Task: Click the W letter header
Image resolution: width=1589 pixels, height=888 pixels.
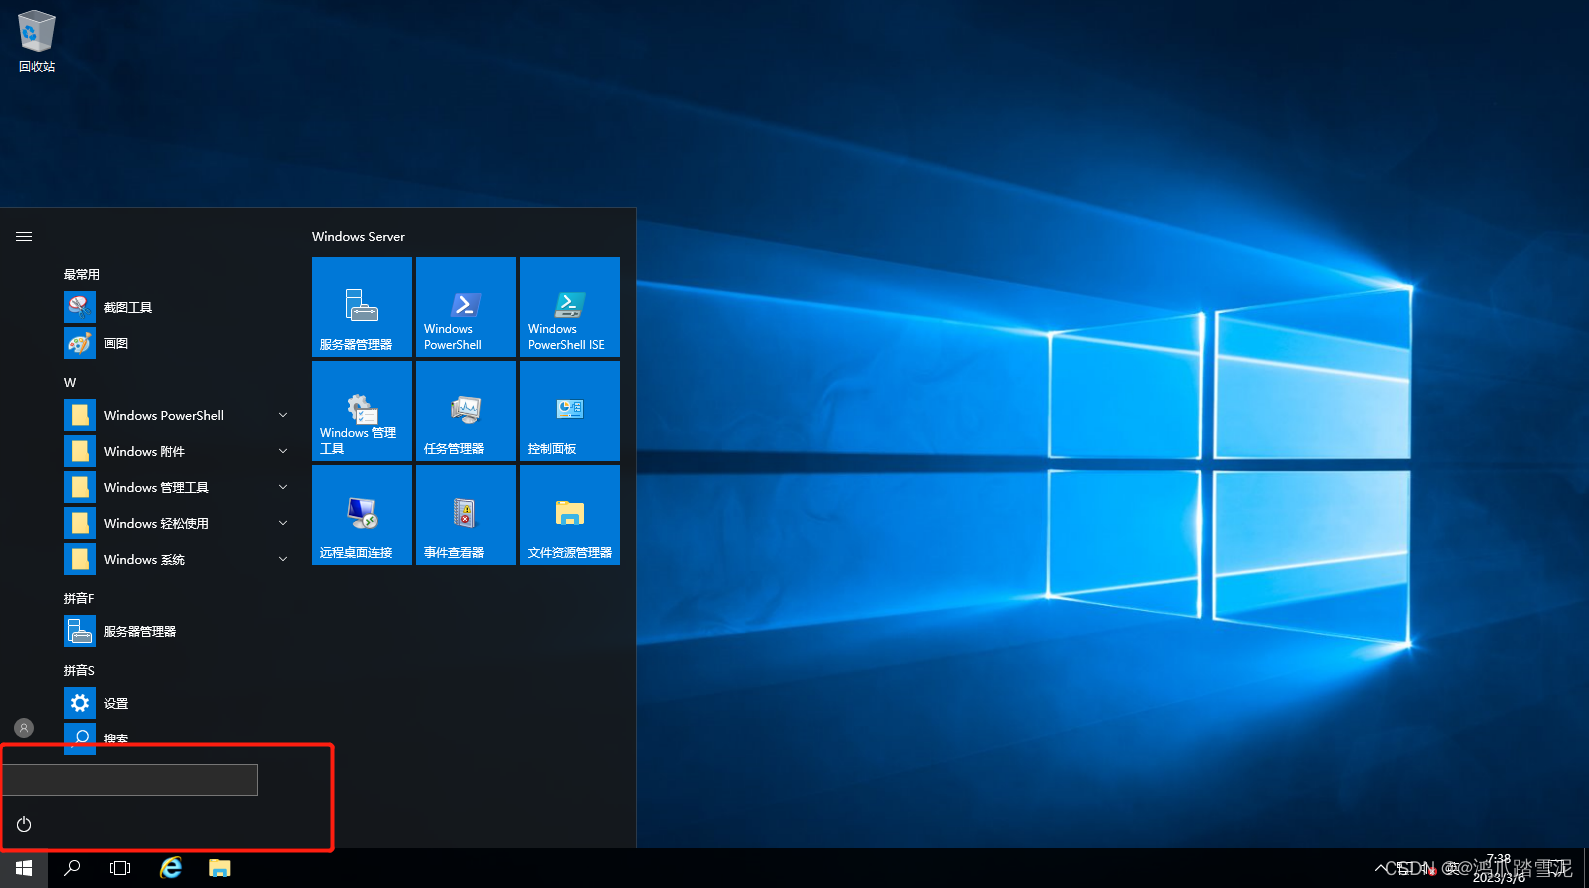Action: pyautogui.click(x=70, y=382)
